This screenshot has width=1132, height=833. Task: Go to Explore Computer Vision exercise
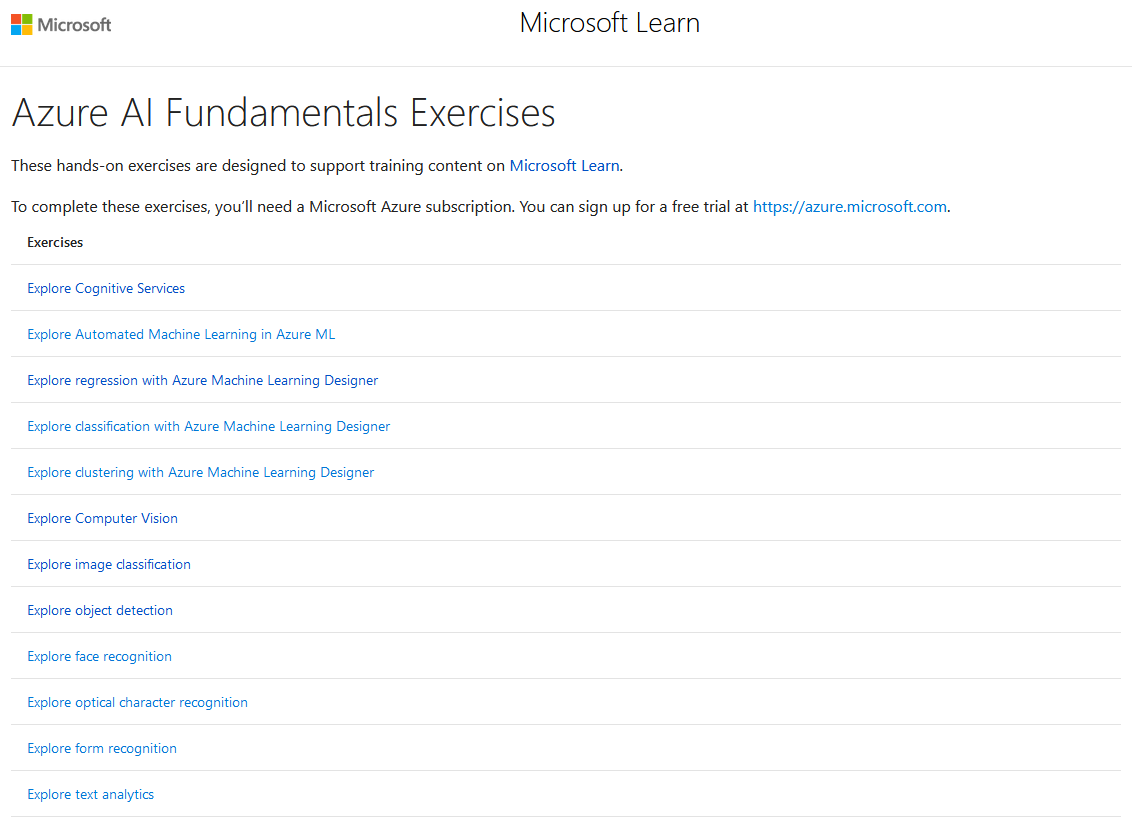click(x=103, y=518)
